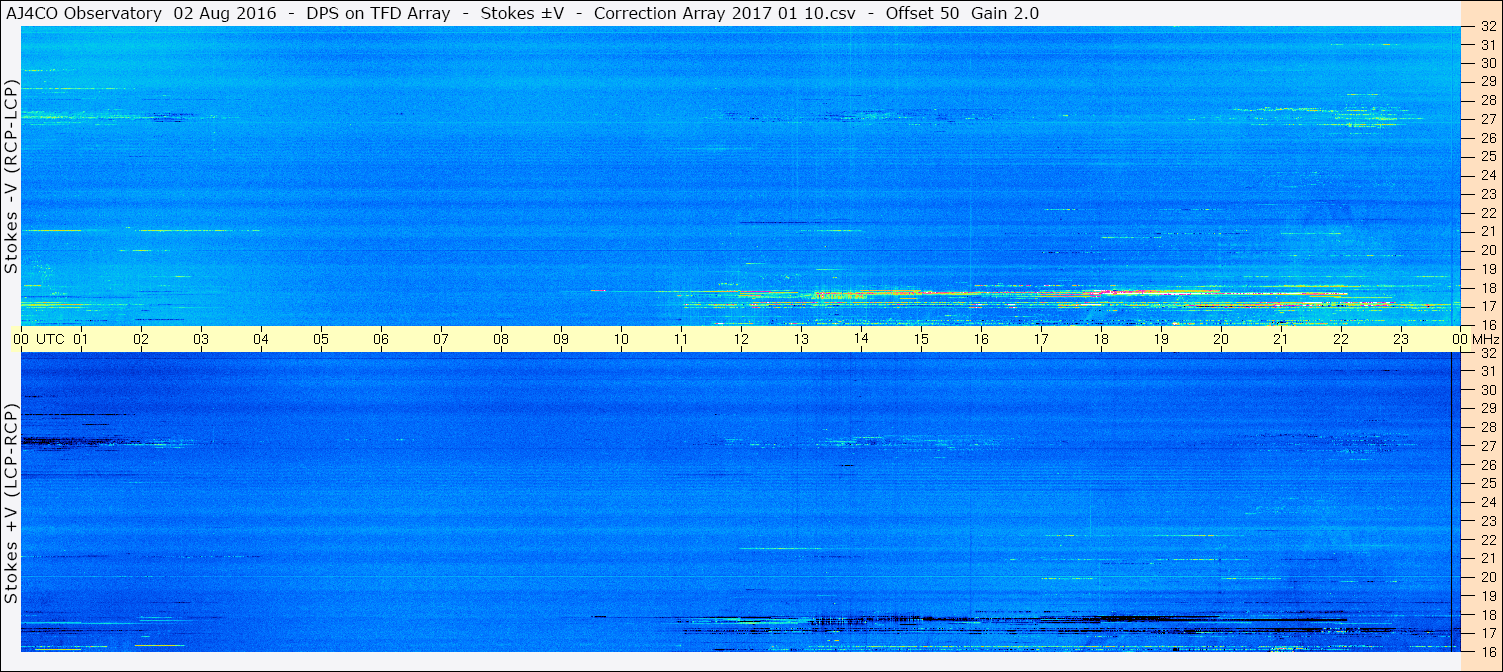This screenshot has width=1503, height=672.
Task: Select hour 17 marker on the time axis
Action: pyautogui.click(x=1041, y=339)
